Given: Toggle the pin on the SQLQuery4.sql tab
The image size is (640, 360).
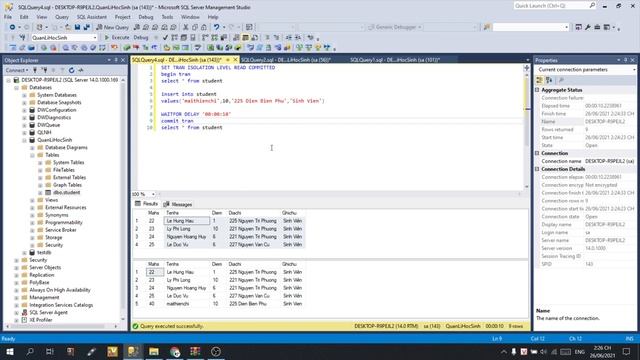Looking at the screenshot, I should 228,60.
